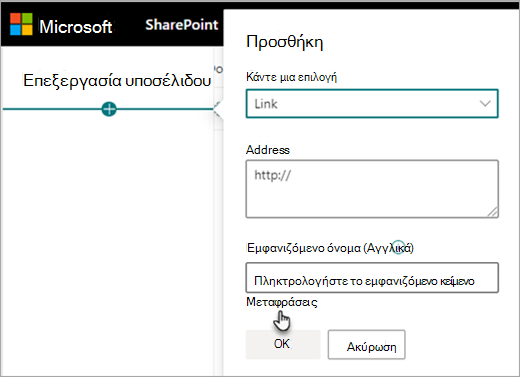Click the display name text field
This screenshot has height=377, width=520.
click(x=372, y=278)
